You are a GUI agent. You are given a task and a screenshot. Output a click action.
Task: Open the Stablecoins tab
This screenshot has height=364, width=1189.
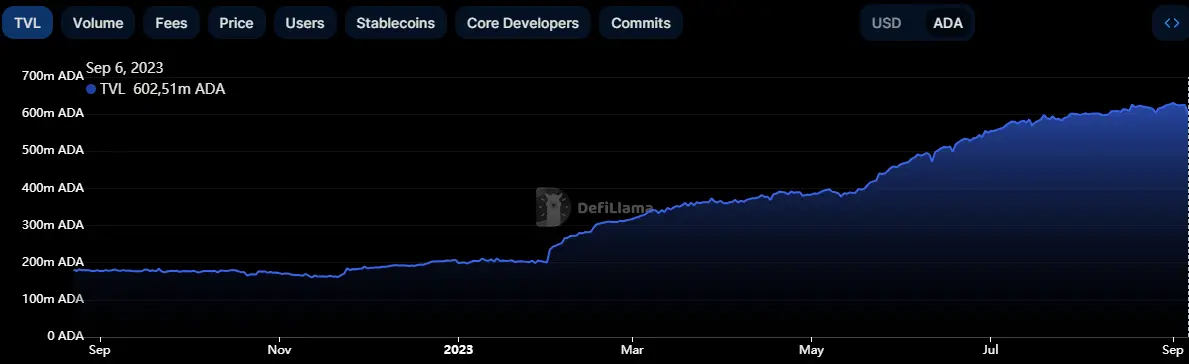[396, 23]
